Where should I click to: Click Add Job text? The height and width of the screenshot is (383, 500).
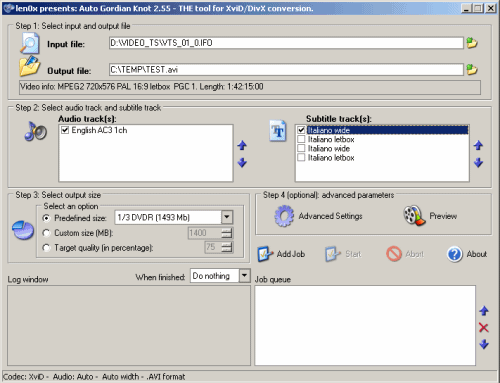[291, 254]
